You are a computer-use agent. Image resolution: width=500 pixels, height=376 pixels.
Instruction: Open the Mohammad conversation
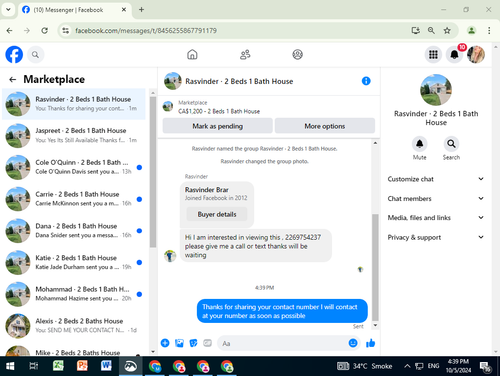74,294
